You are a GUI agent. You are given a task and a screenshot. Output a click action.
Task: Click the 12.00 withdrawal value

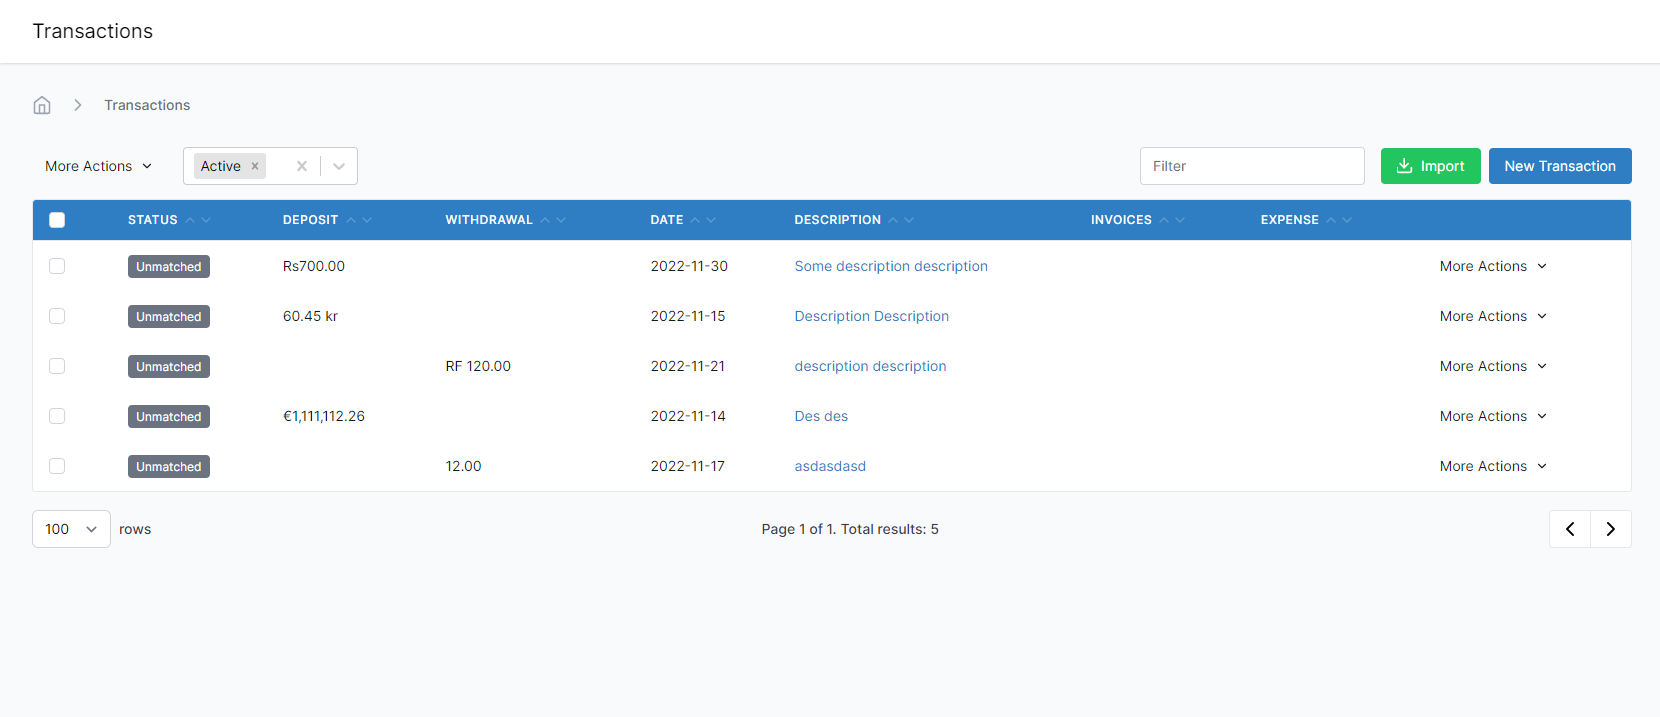pos(463,466)
